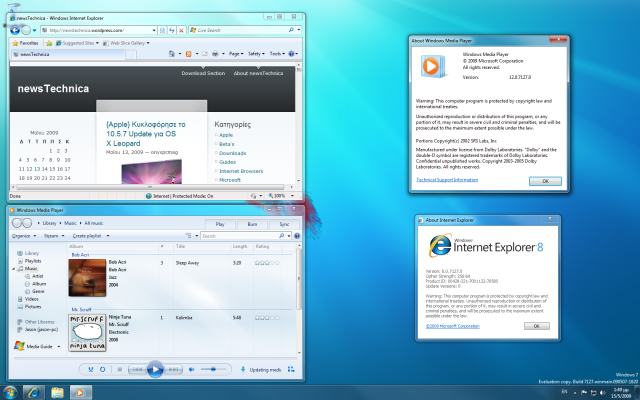Click the blue IE Help icon
The image size is (640, 400).
[x=291, y=54]
